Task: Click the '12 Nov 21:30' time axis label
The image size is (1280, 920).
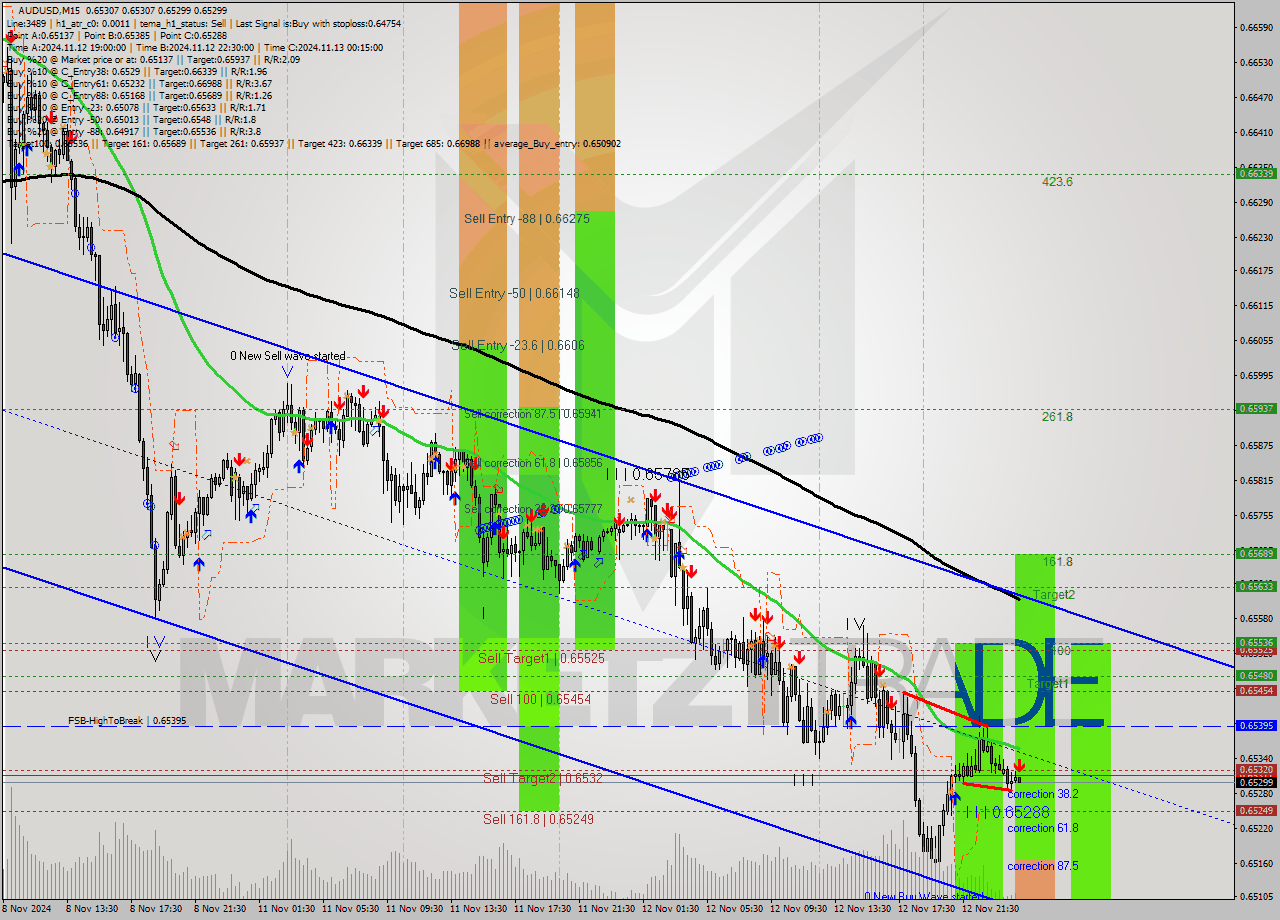Action: coord(989,909)
